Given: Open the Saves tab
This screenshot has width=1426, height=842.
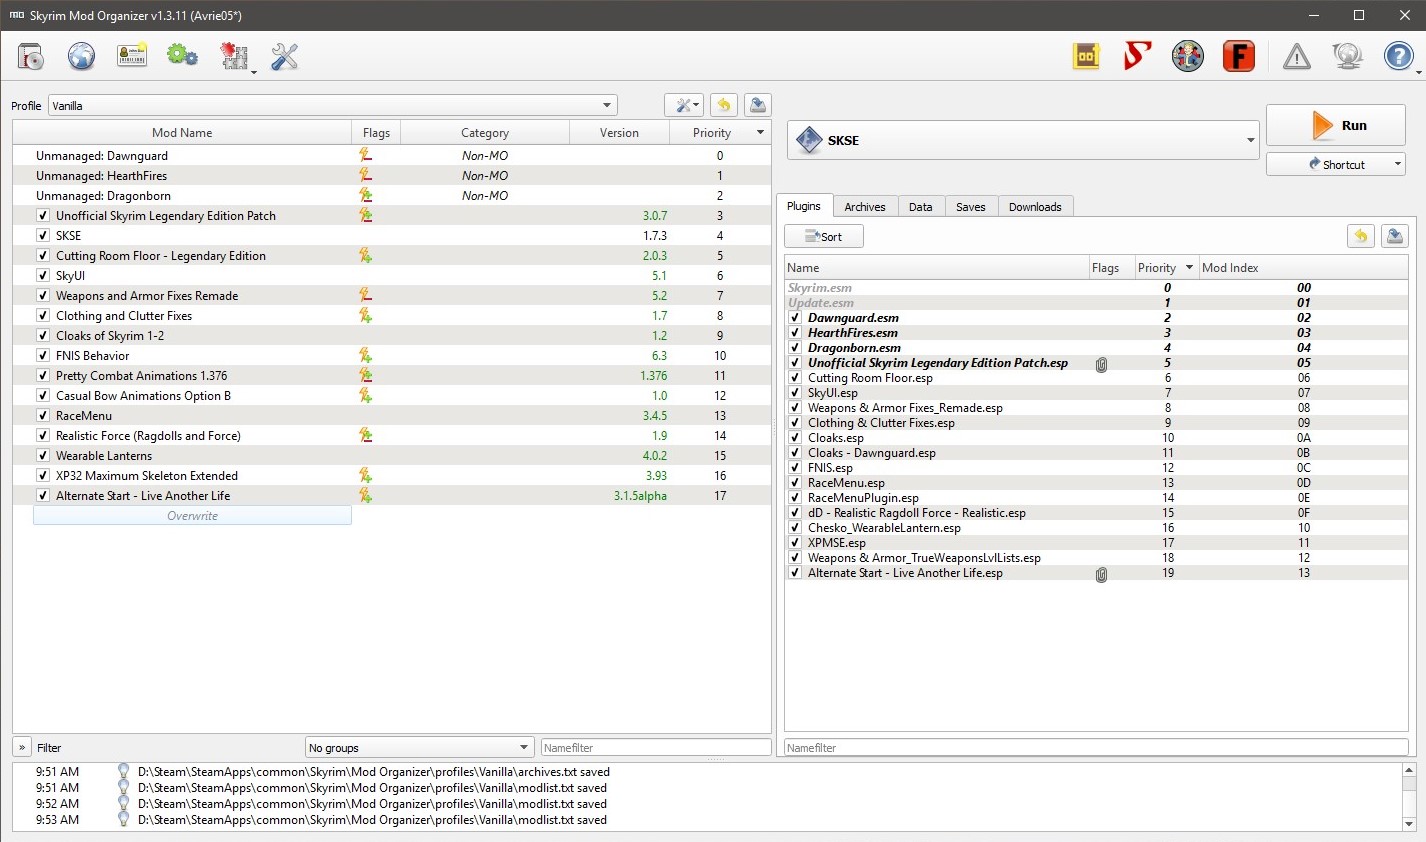Looking at the screenshot, I should (970, 207).
